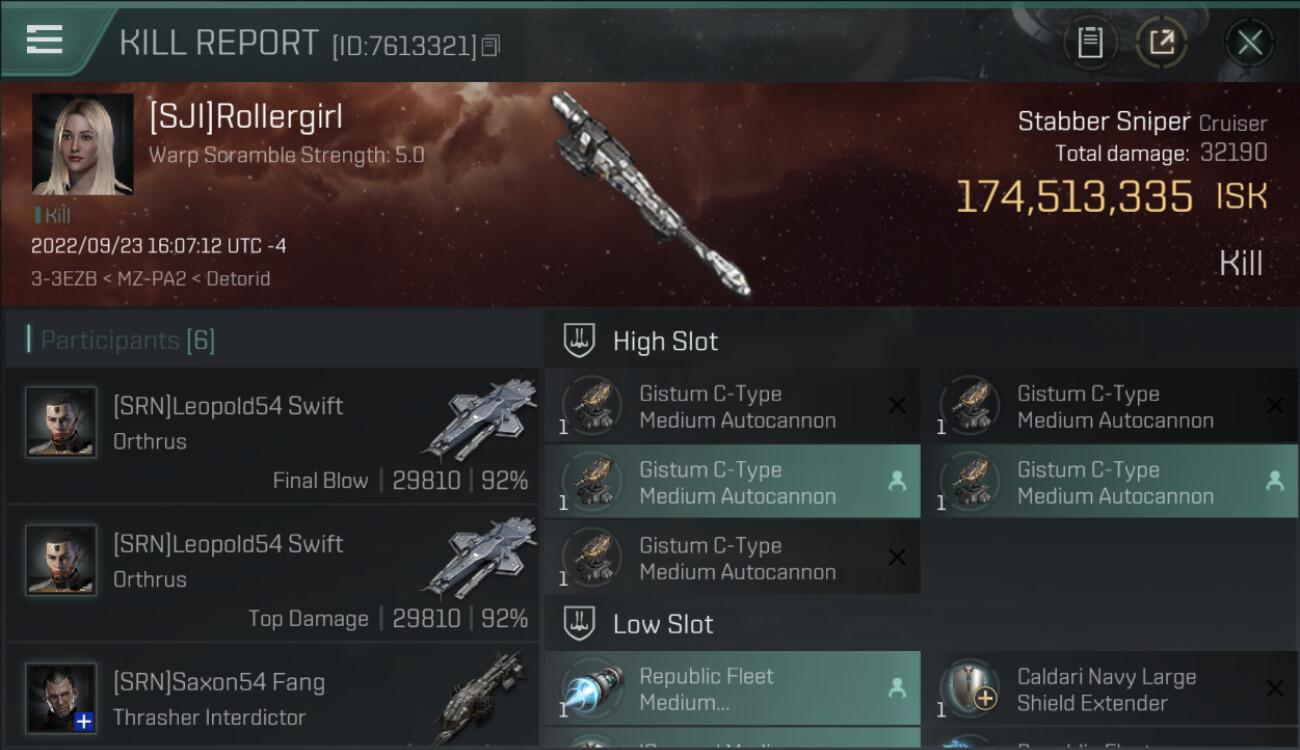The width and height of the screenshot is (1300, 750).
Task: Click the Thrasher Interdictor ship icon
Action: (x=481, y=697)
